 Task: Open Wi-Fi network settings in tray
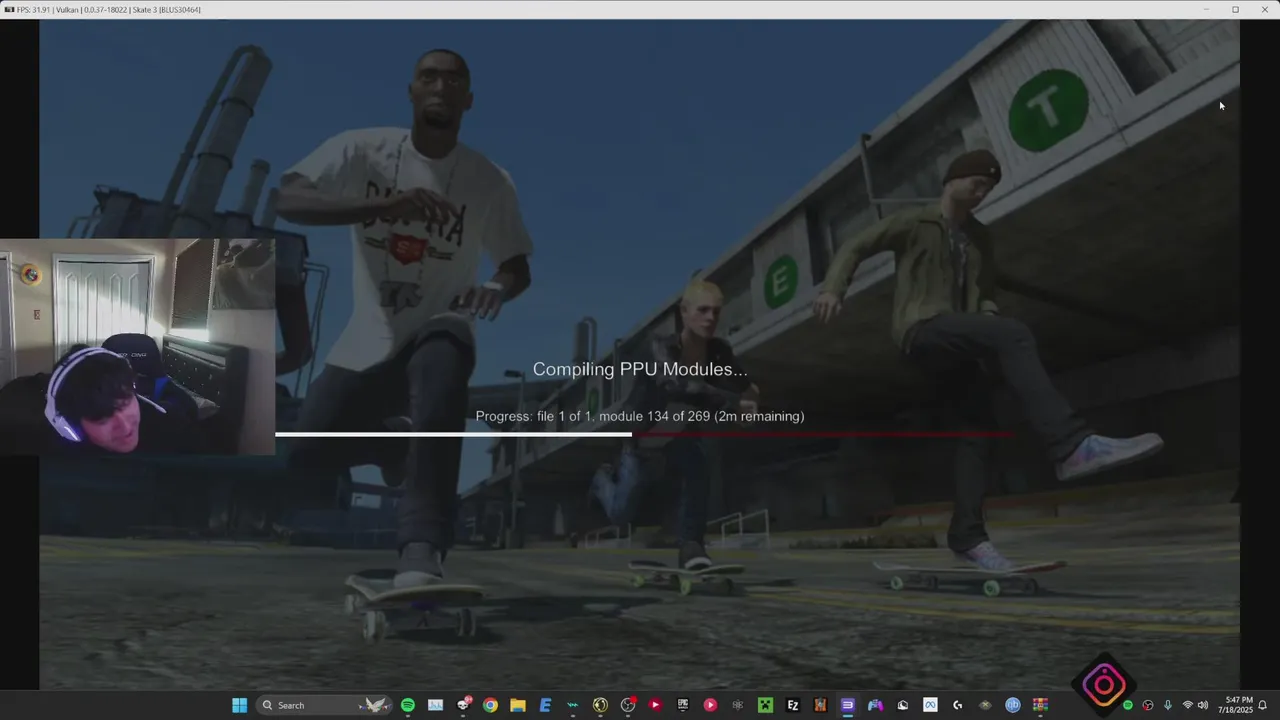tap(1188, 705)
